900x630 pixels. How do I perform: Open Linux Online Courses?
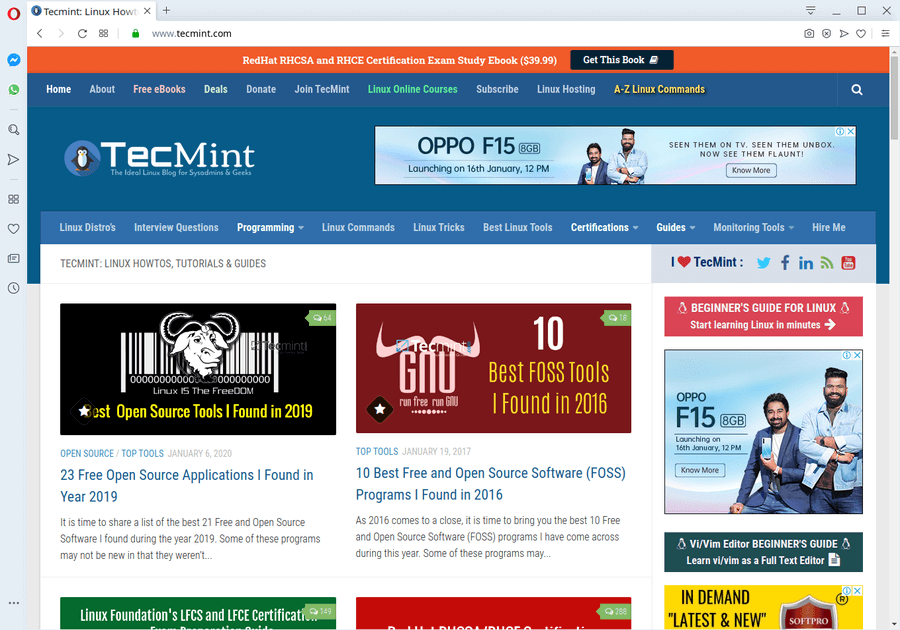413,89
